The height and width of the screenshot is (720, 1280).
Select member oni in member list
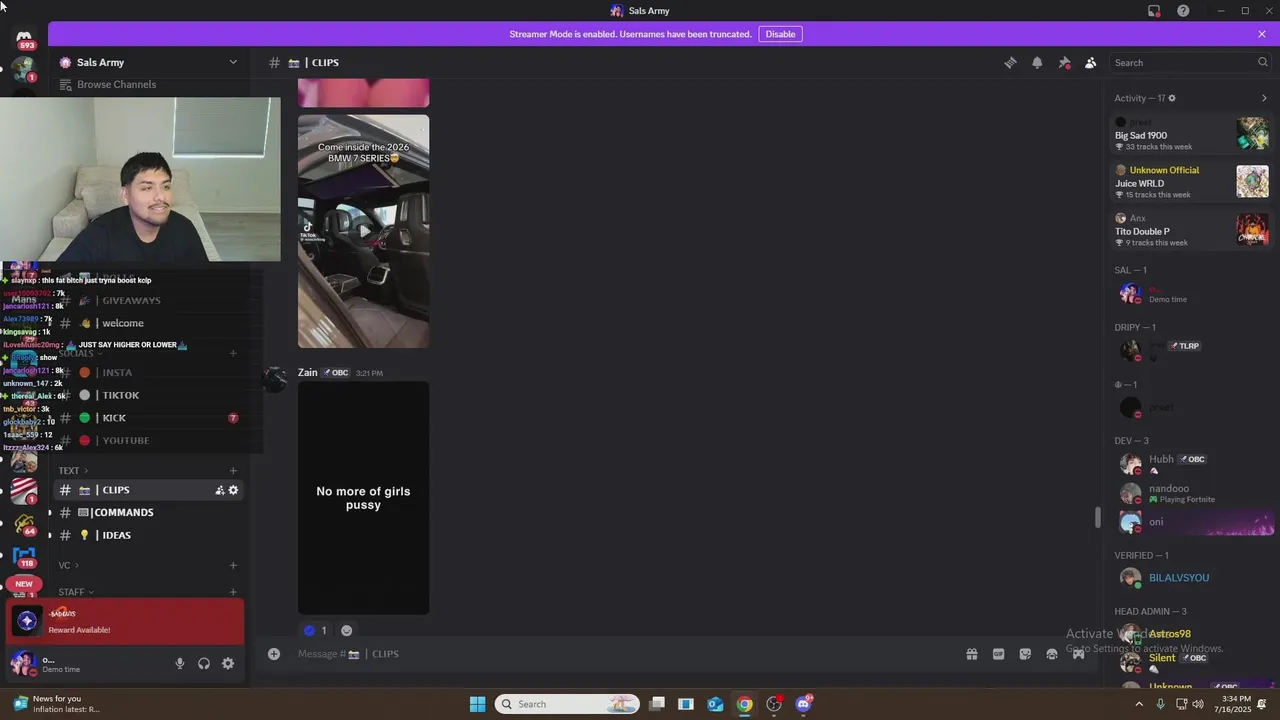pos(1191,522)
